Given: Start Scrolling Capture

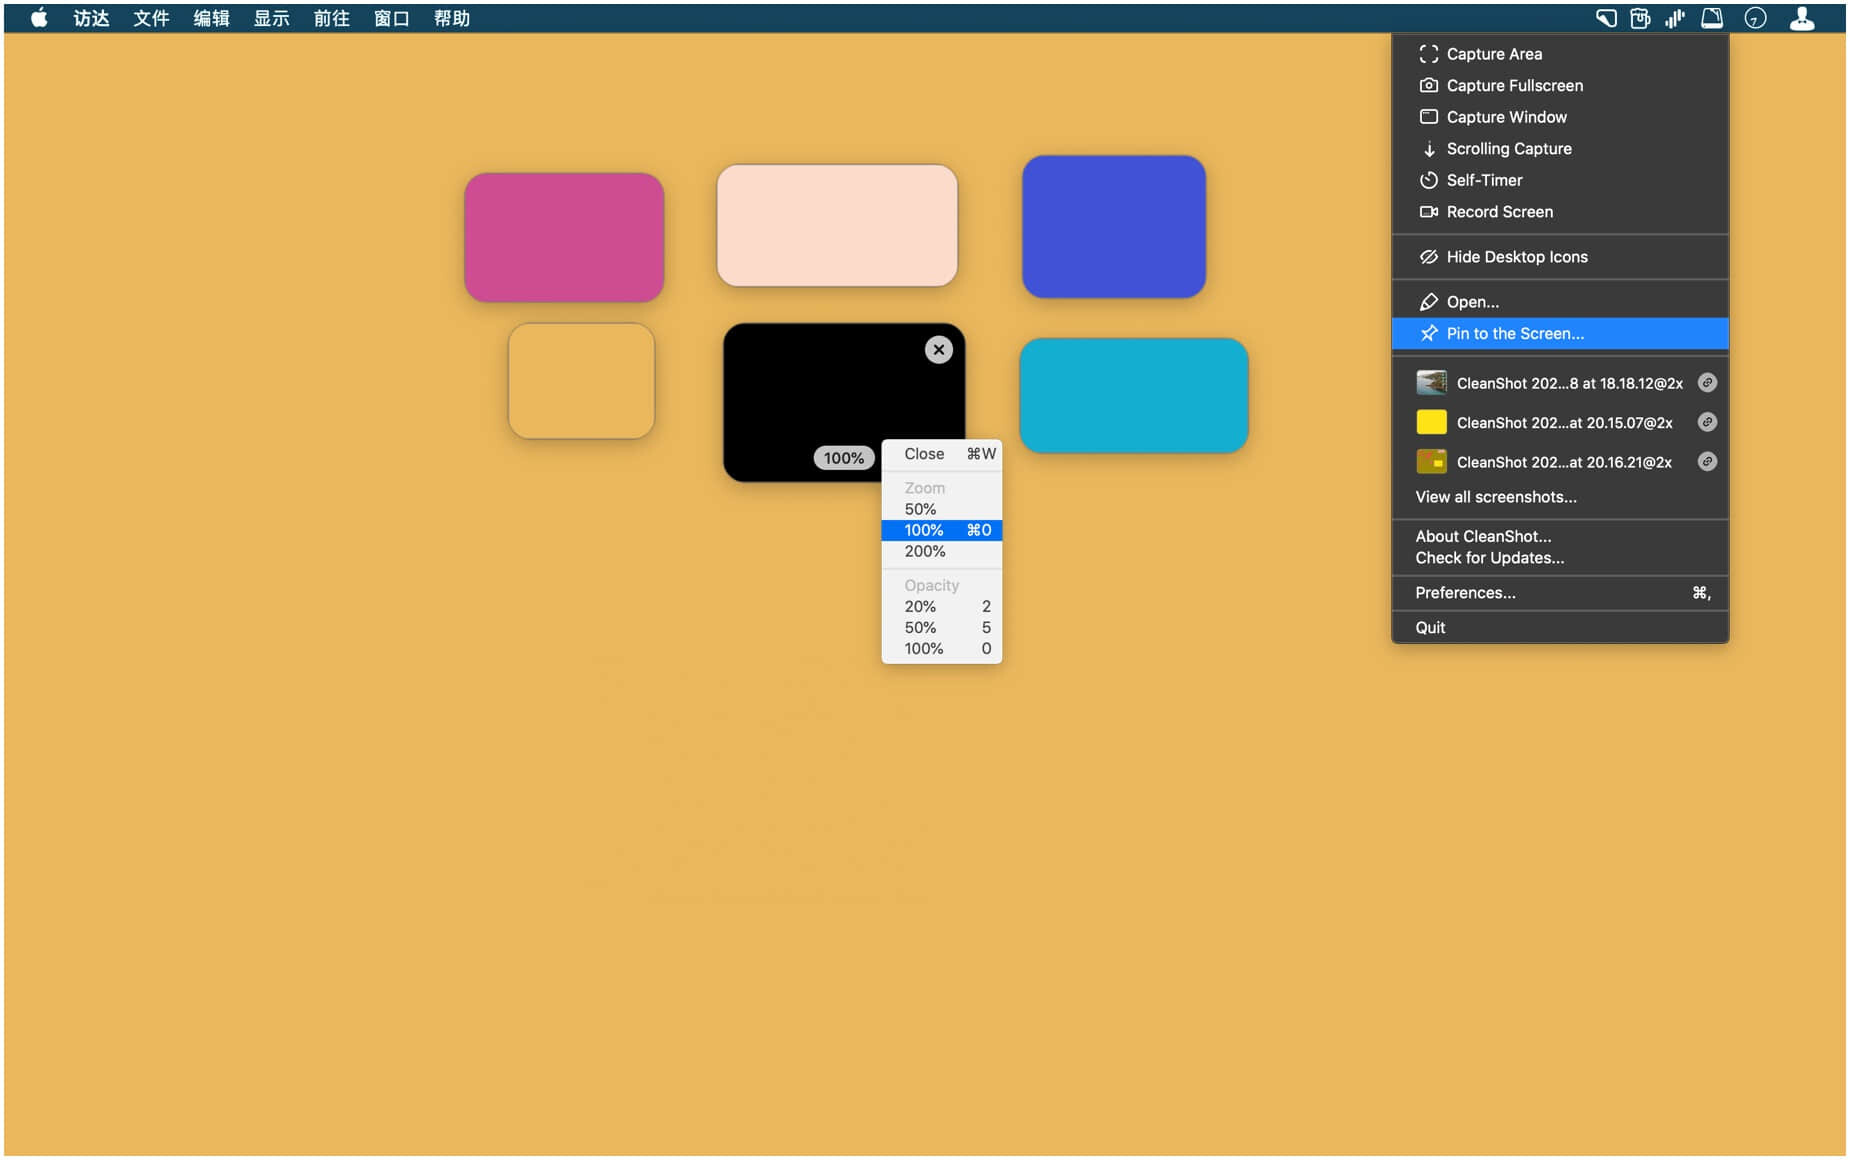Looking at the screenshot, I should click(x=1508, y=149).
